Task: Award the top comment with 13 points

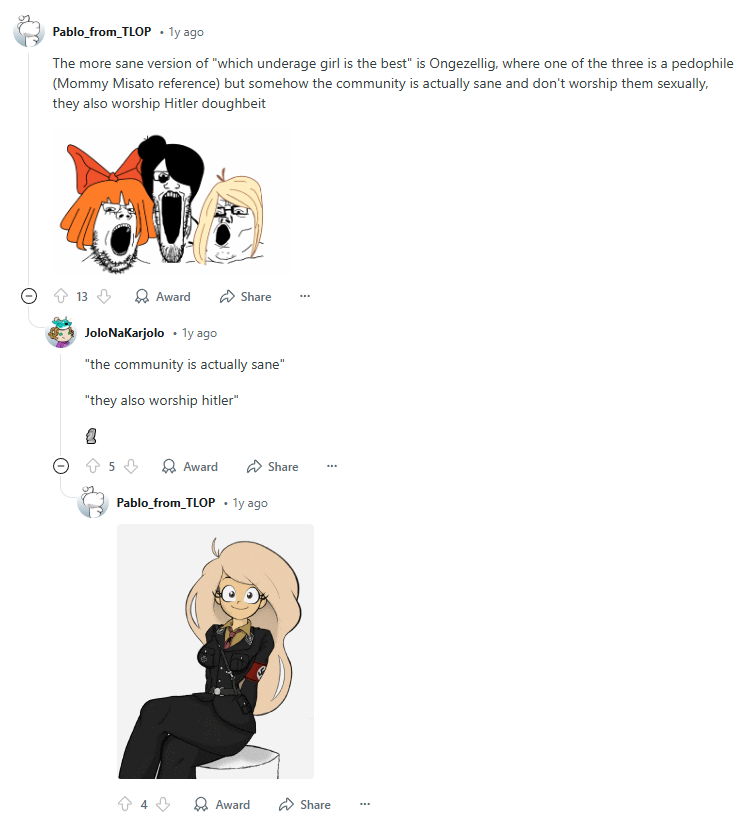Action: coord(163,296)
